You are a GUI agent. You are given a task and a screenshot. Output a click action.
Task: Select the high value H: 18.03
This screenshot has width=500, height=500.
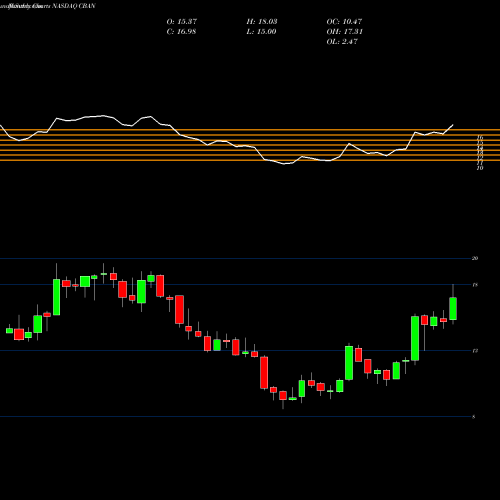(x=262, y=21)
